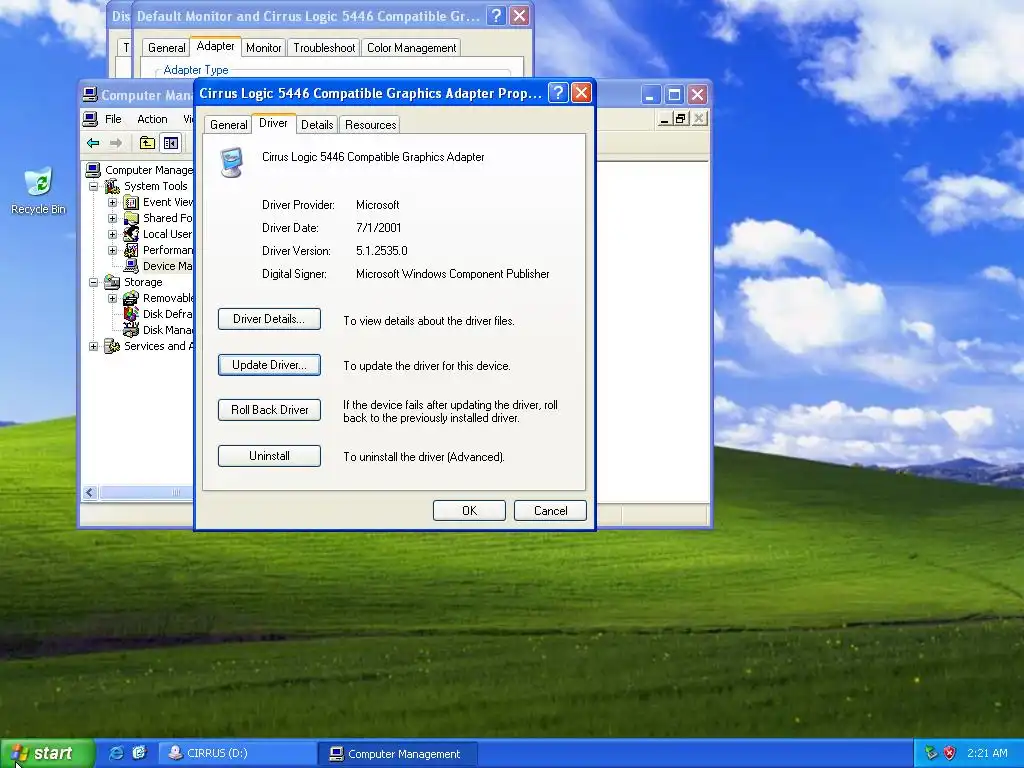
Task: Open the Recycle Bin desktop icon
Action: tap(39, 191)
